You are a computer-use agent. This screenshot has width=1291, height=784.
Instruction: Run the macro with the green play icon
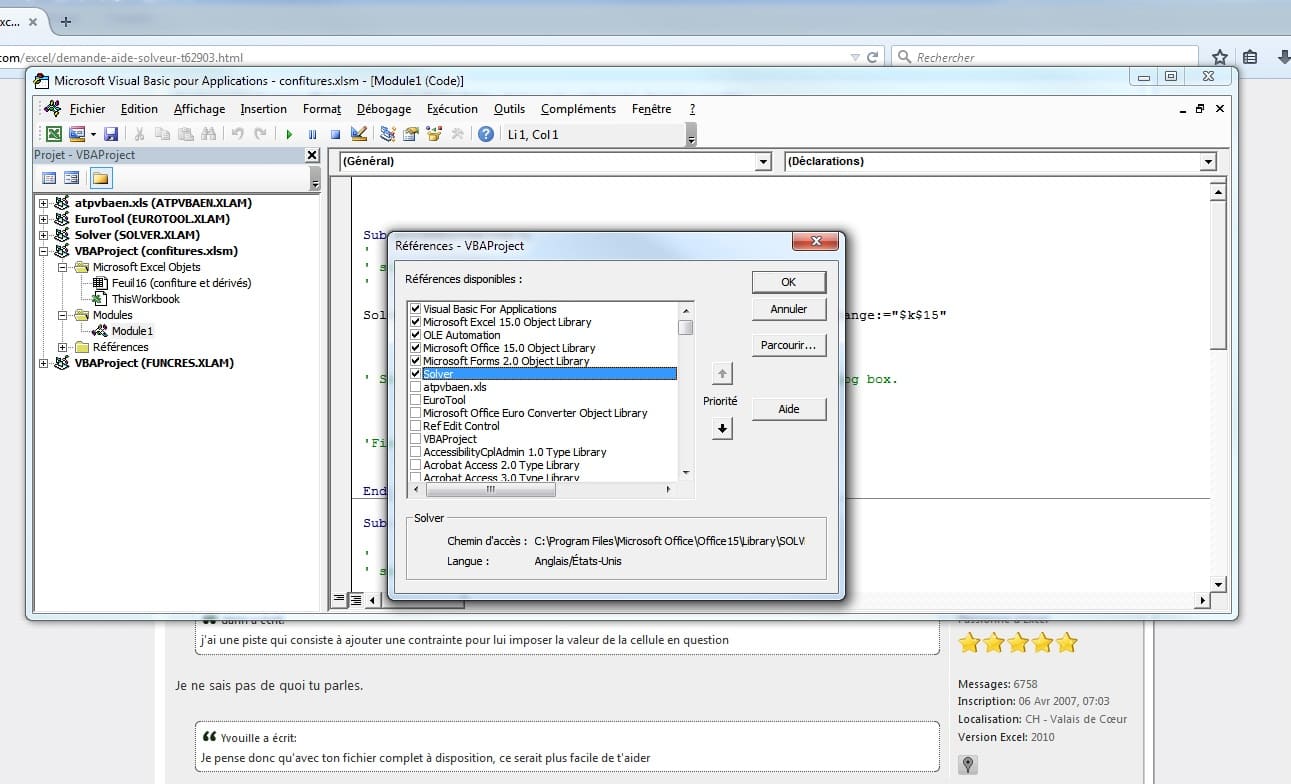tap(289, 134)
